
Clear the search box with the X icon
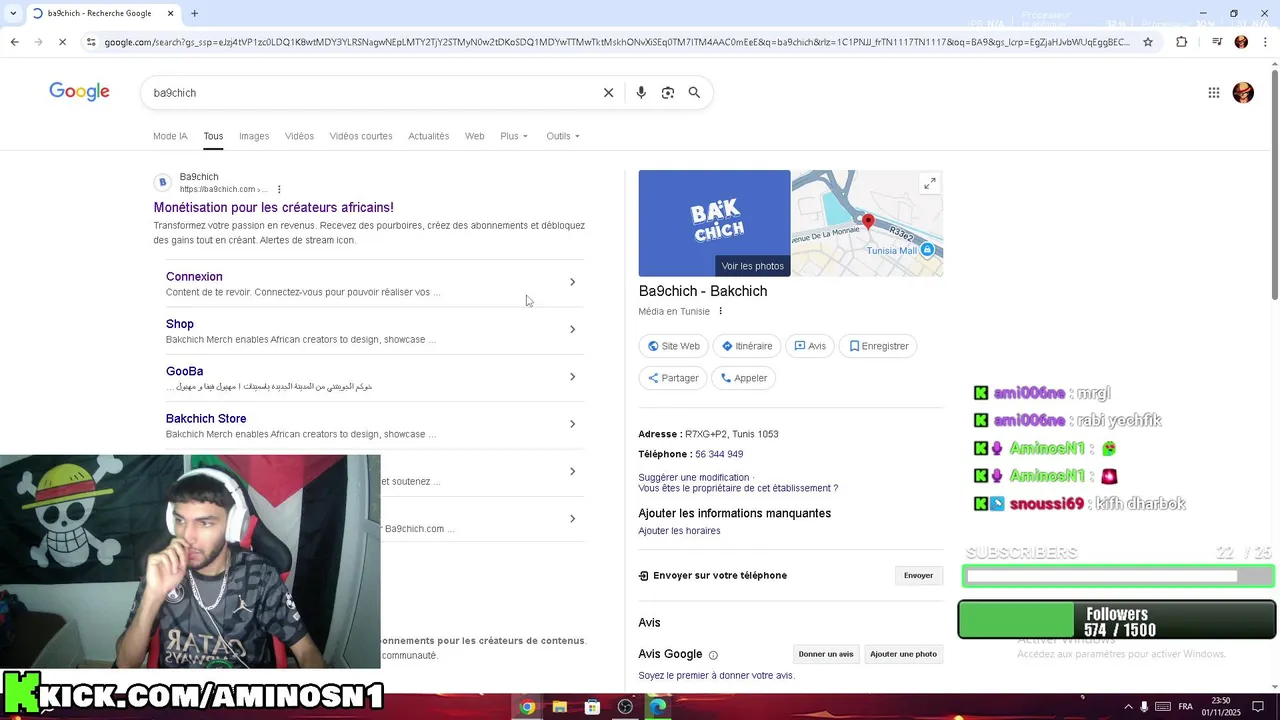tap(608, 93)
